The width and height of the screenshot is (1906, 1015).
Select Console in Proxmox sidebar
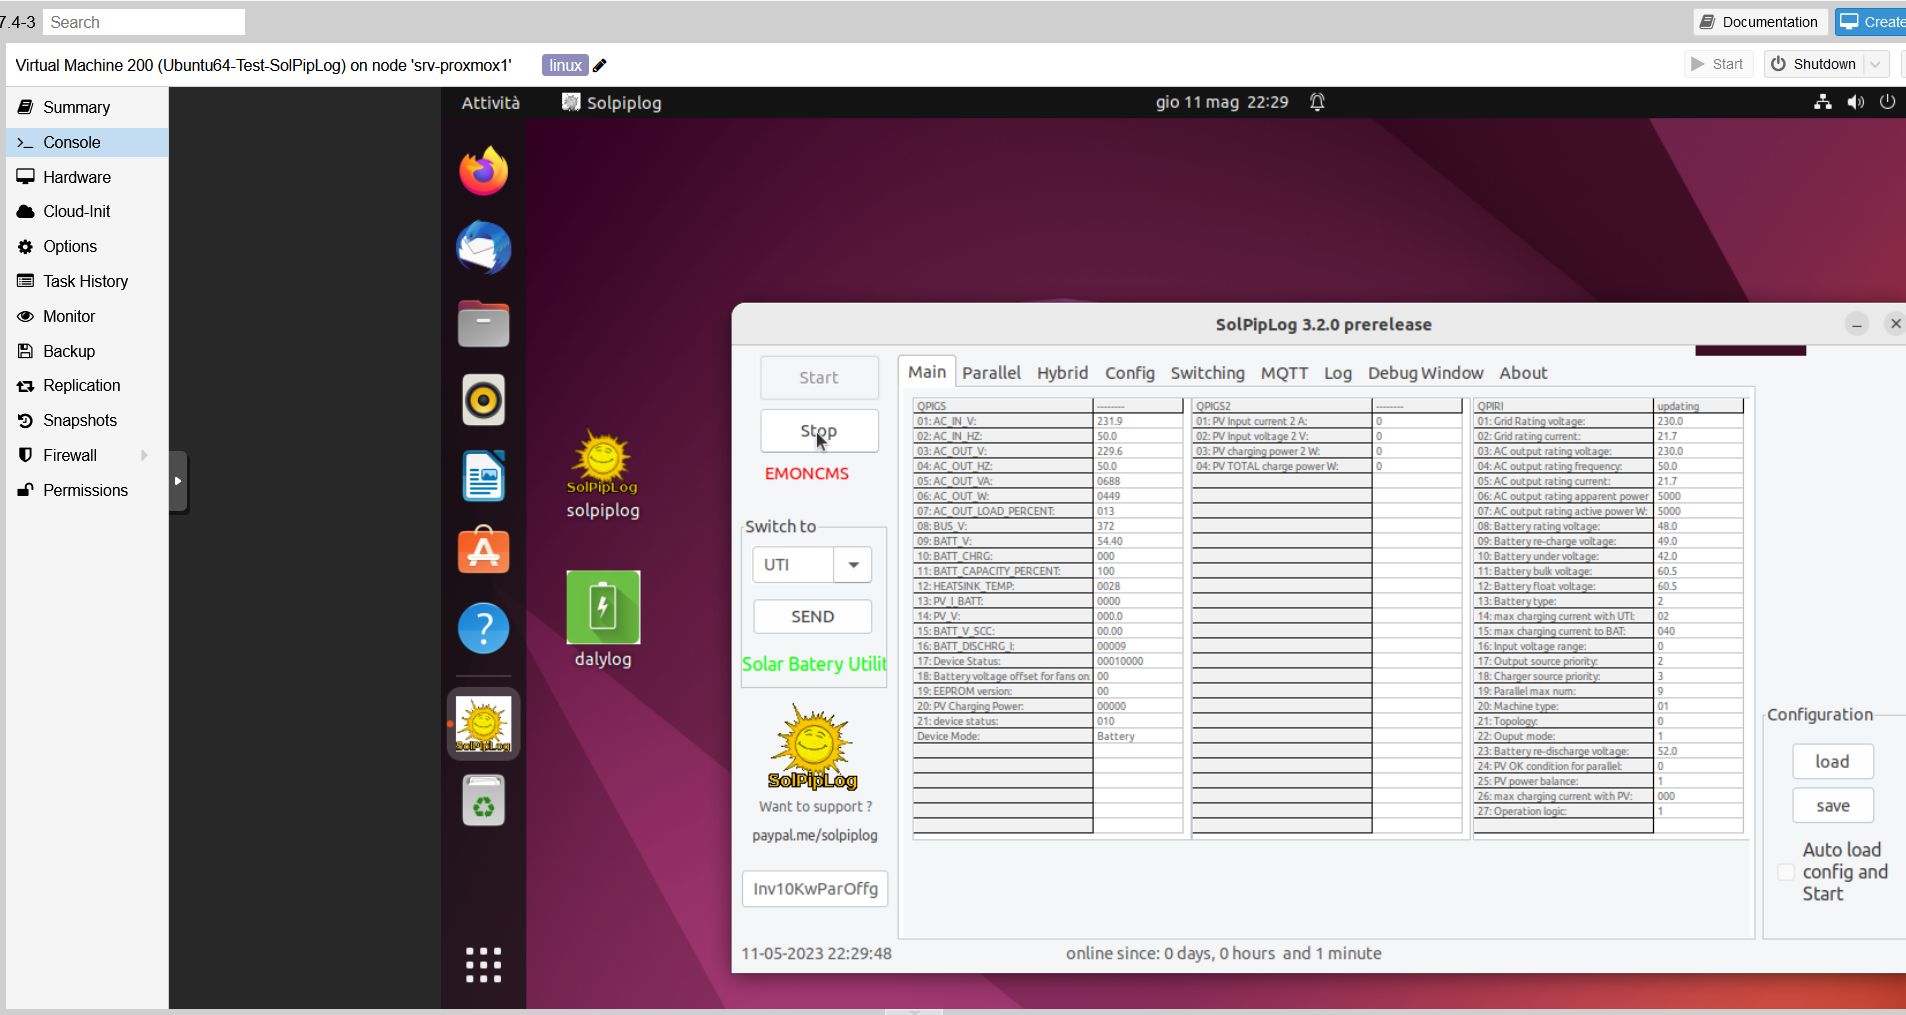[87, 142]
